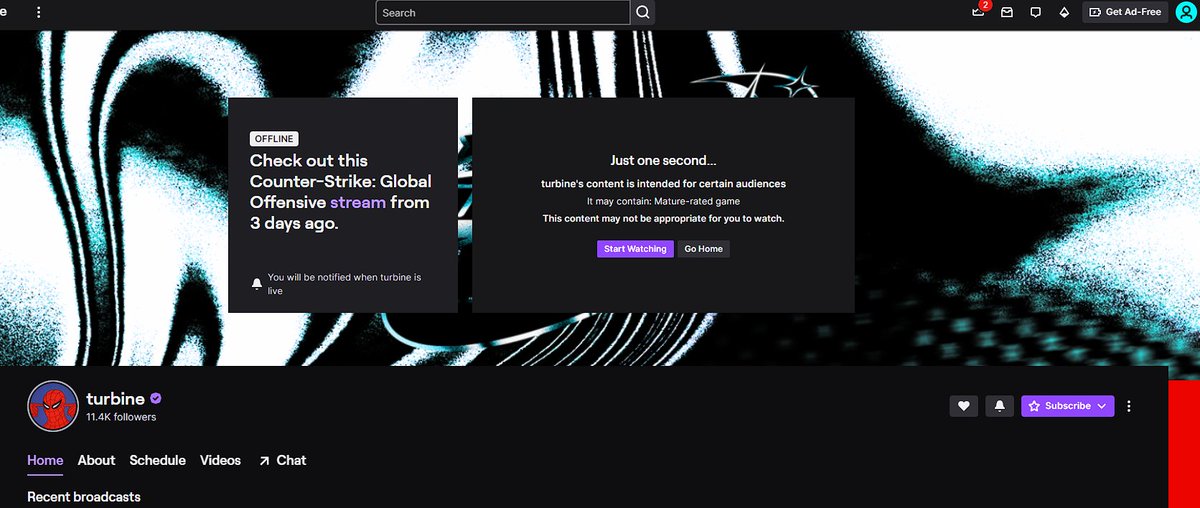Open the 'stream' link in offline card

[x=358, y=202]
